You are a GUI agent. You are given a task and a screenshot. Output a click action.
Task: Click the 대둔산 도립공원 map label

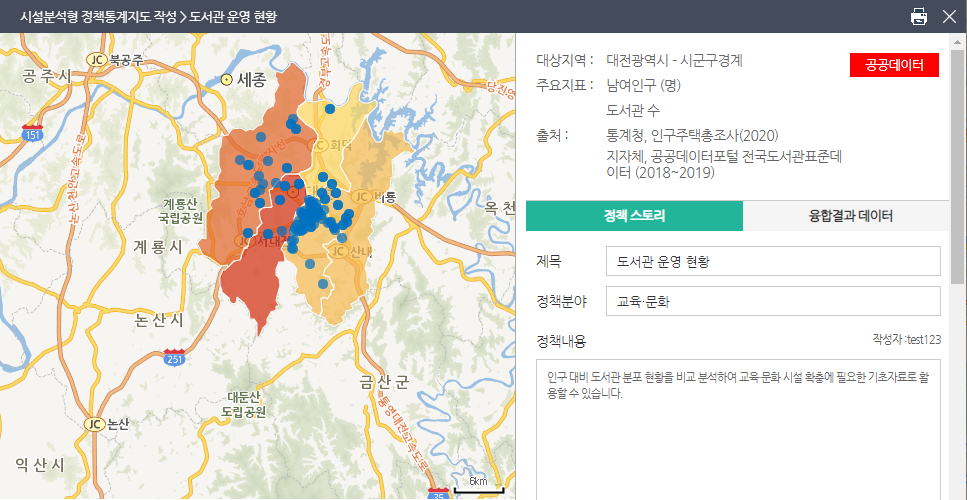coord(246,404)
